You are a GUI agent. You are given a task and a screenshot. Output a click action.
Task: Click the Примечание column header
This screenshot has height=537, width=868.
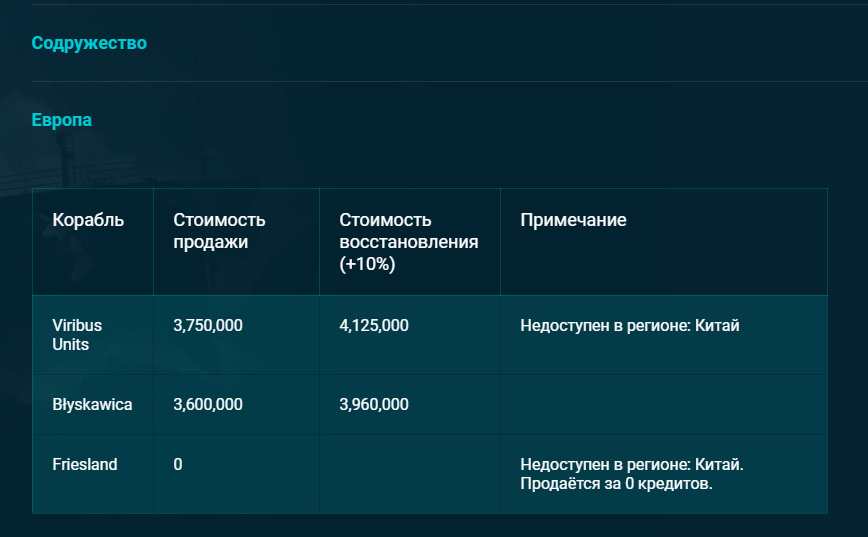(573, 220)
